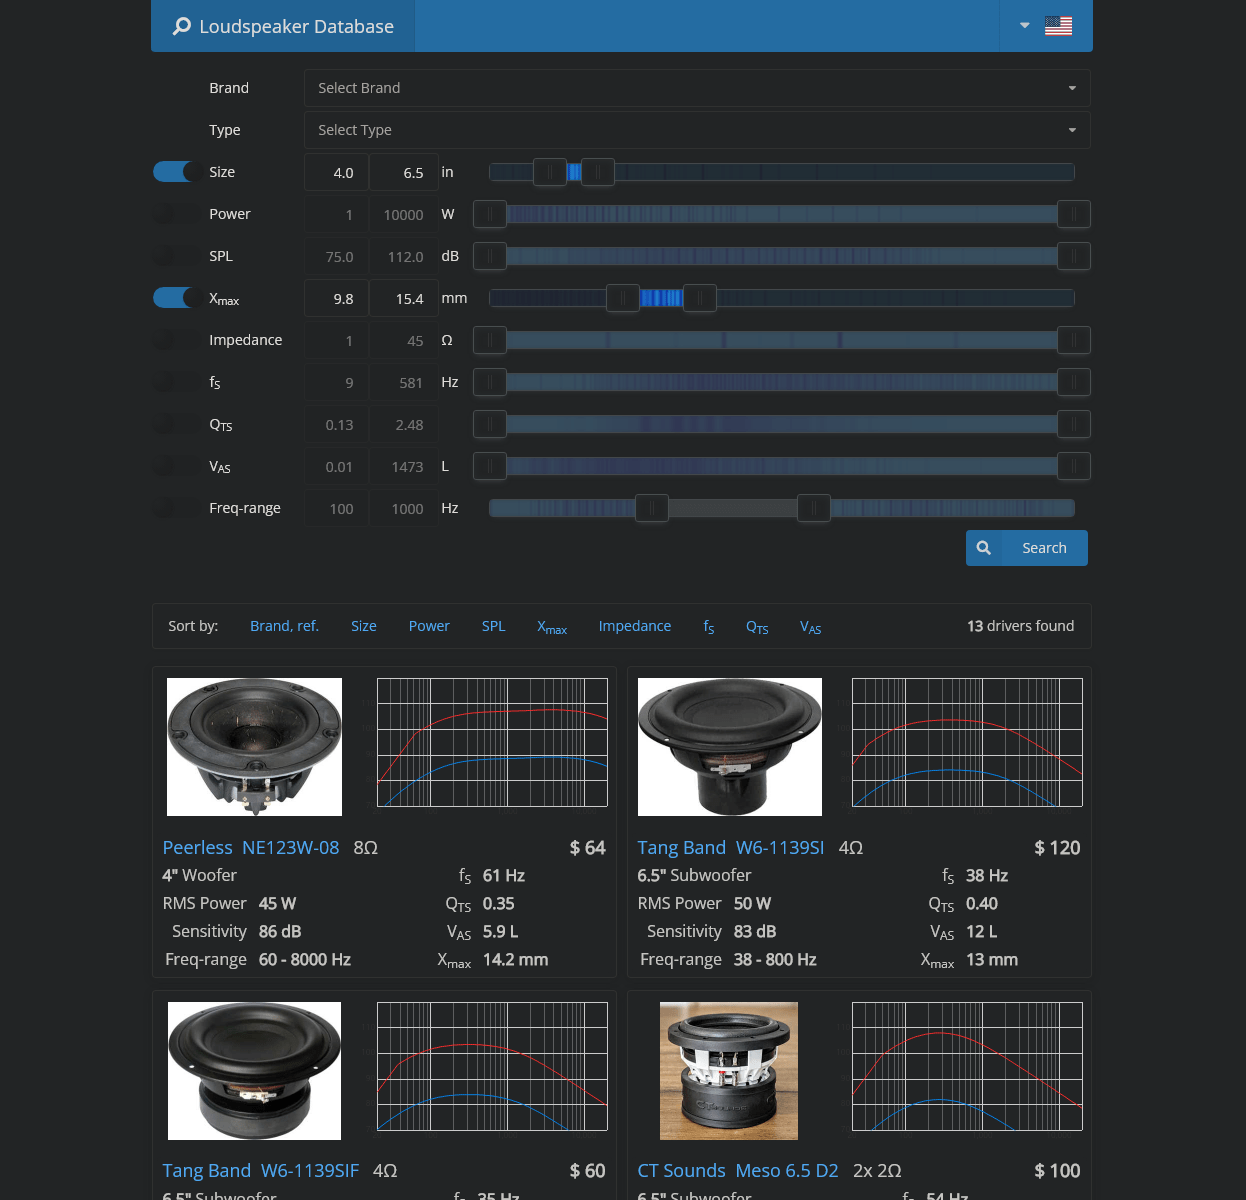The image size is (1246, 1200).
Task: Click the Freq-range minimum field 100
Action: point(336,508)
